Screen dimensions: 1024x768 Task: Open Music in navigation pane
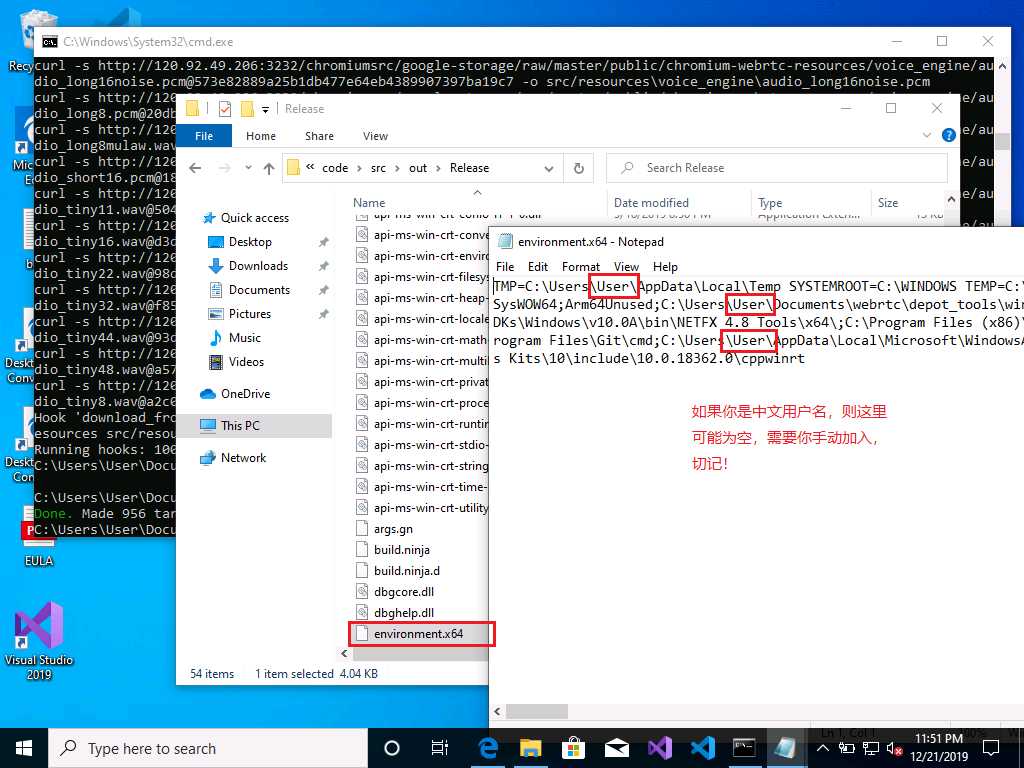(x=244, y=338)
